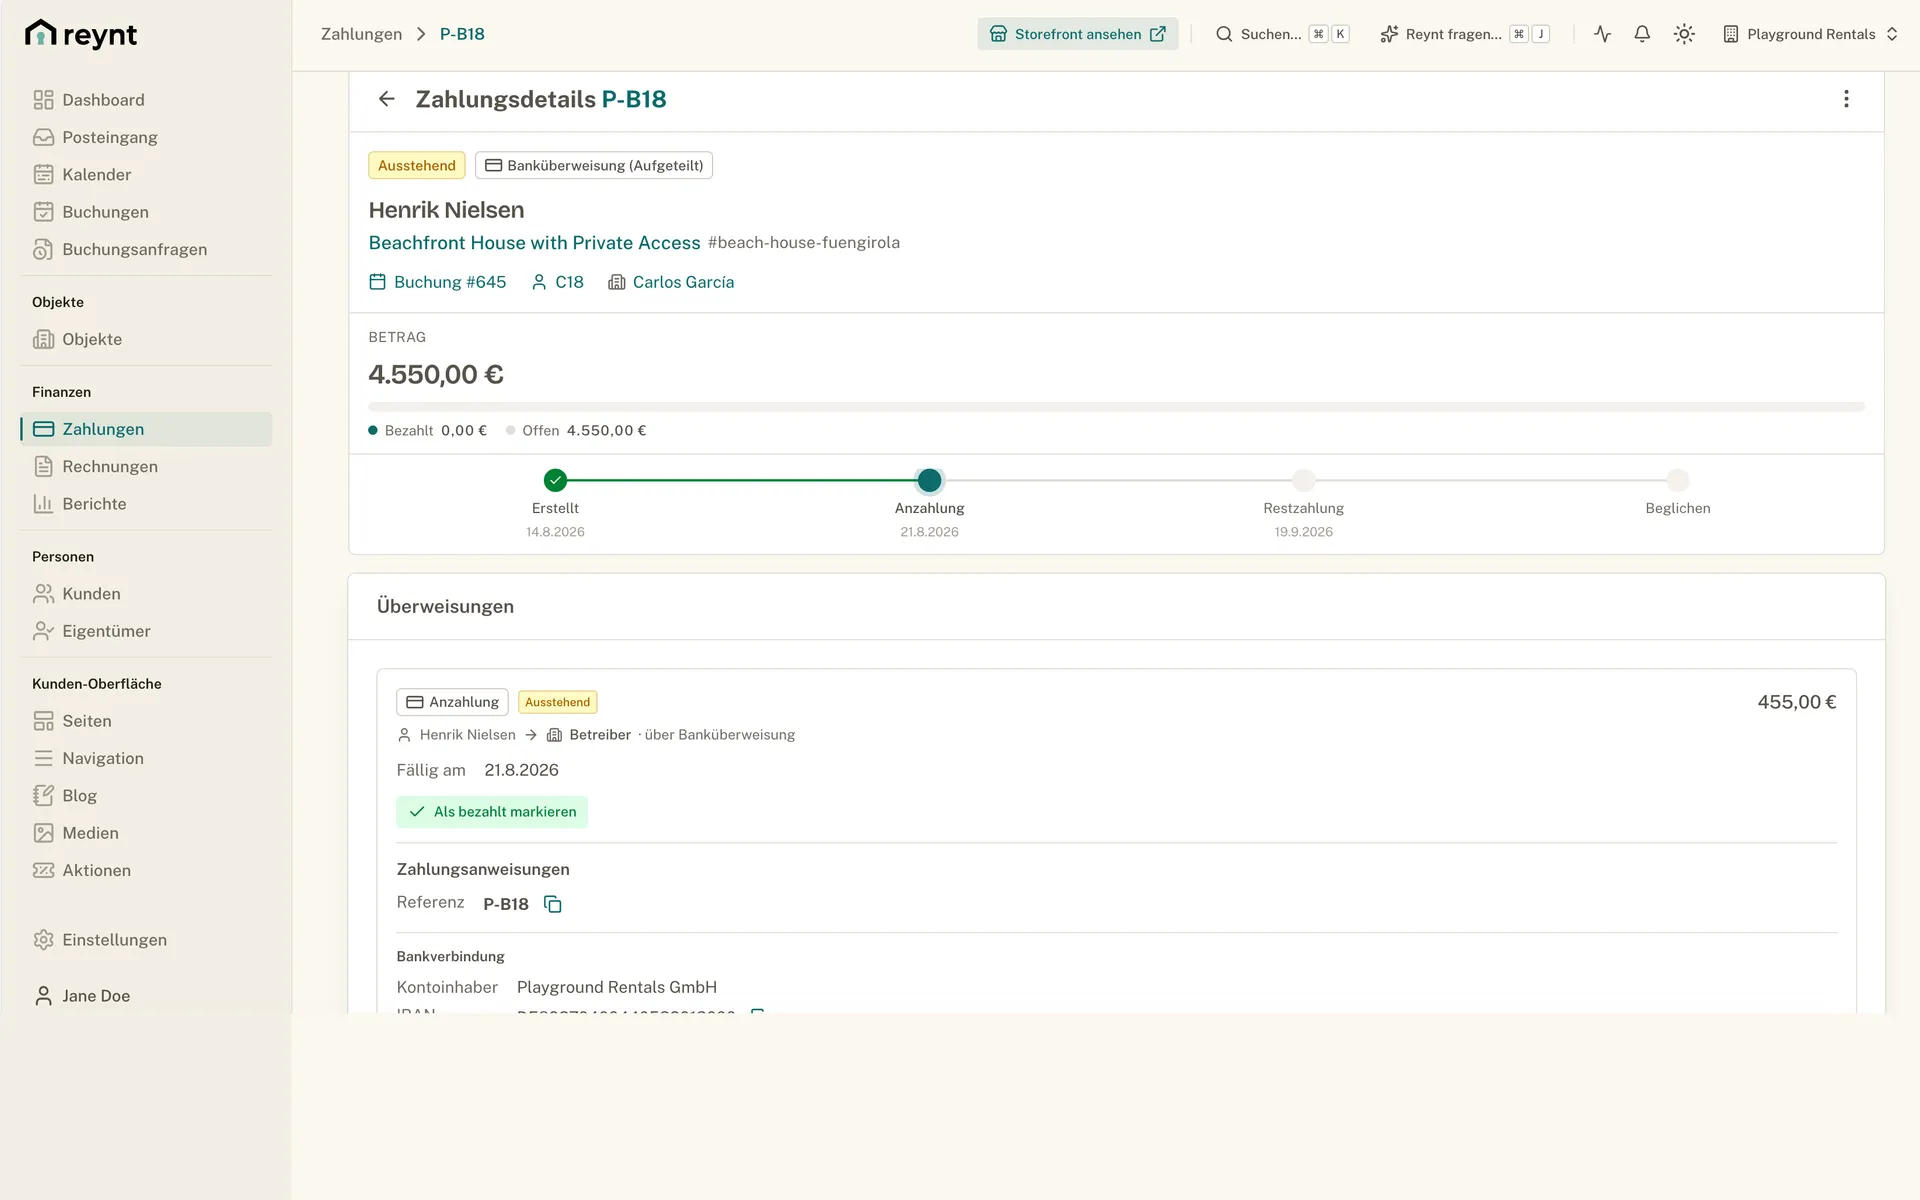Viewport: 1920px width, 1200px height.
Task: Click the Rechnungen document icon
Action: click(43, 466)
